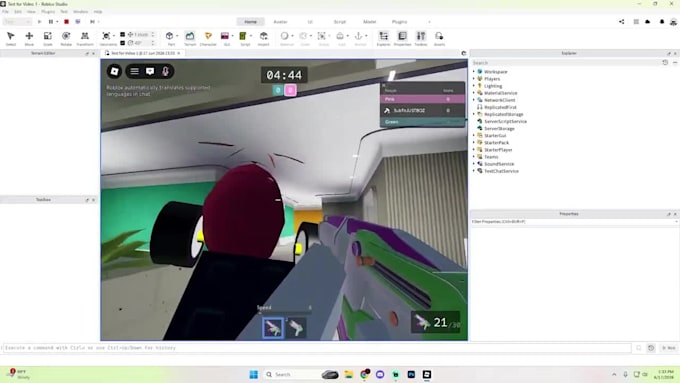Select the Select tool in the ribbon

click(11, 38)
